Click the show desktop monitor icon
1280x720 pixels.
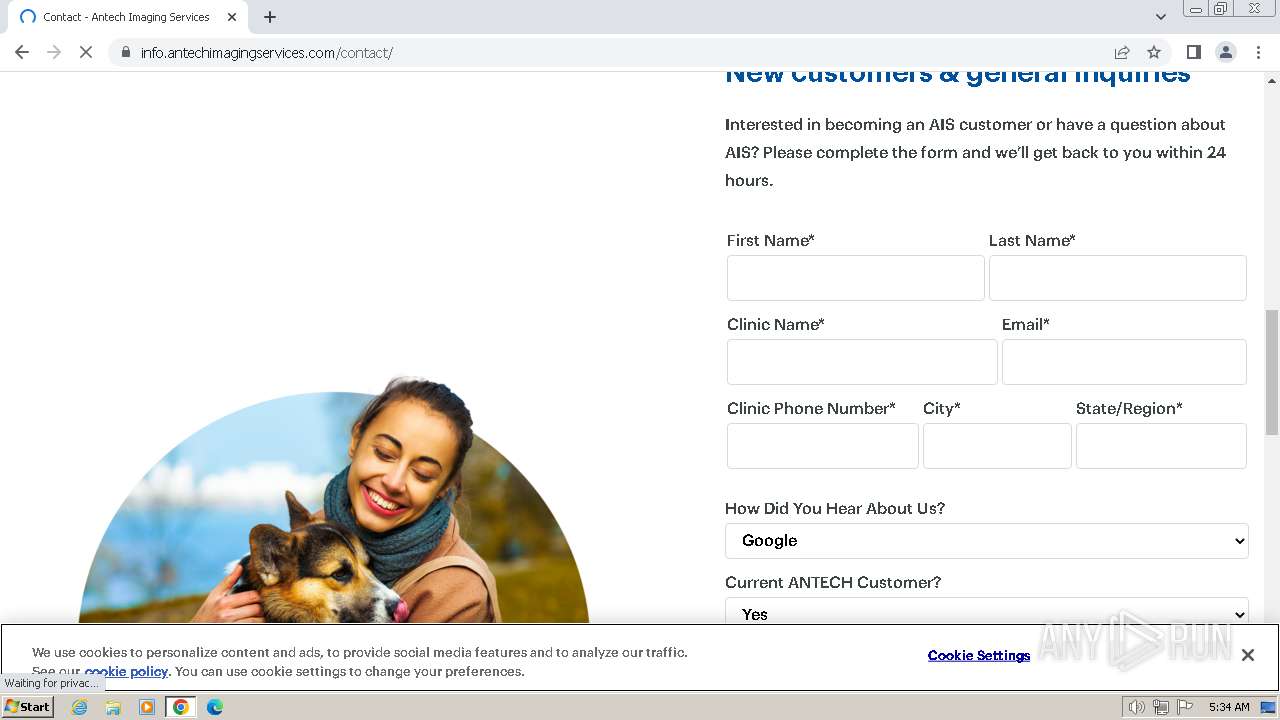point(1268,707)
